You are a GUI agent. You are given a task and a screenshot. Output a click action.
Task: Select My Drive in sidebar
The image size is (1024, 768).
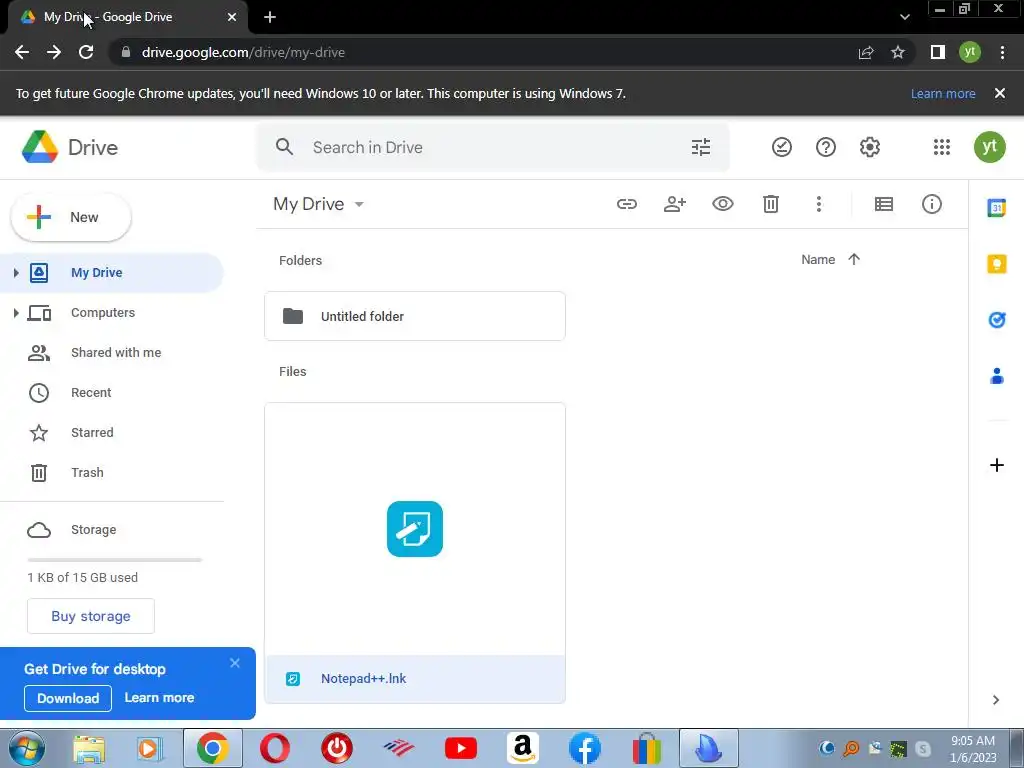pos(112,272)
